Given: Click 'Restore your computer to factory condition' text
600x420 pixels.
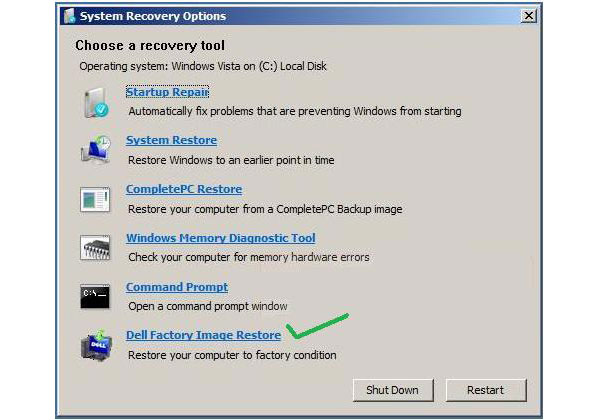Looking at the screenshot, I should [232, 355].
